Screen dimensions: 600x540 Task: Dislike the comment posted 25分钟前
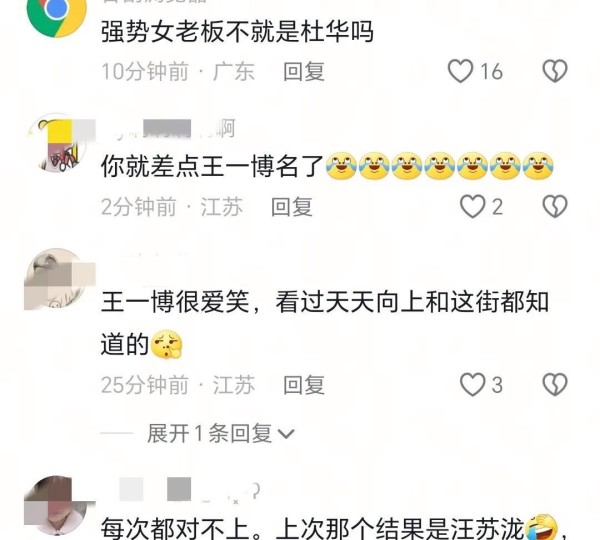click(555, 384)
